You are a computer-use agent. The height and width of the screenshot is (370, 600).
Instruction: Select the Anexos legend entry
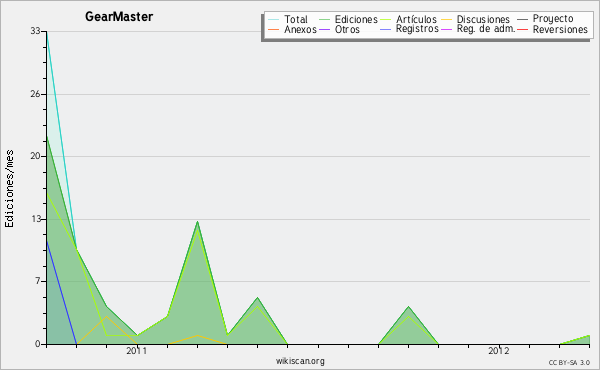click(300, 29)
